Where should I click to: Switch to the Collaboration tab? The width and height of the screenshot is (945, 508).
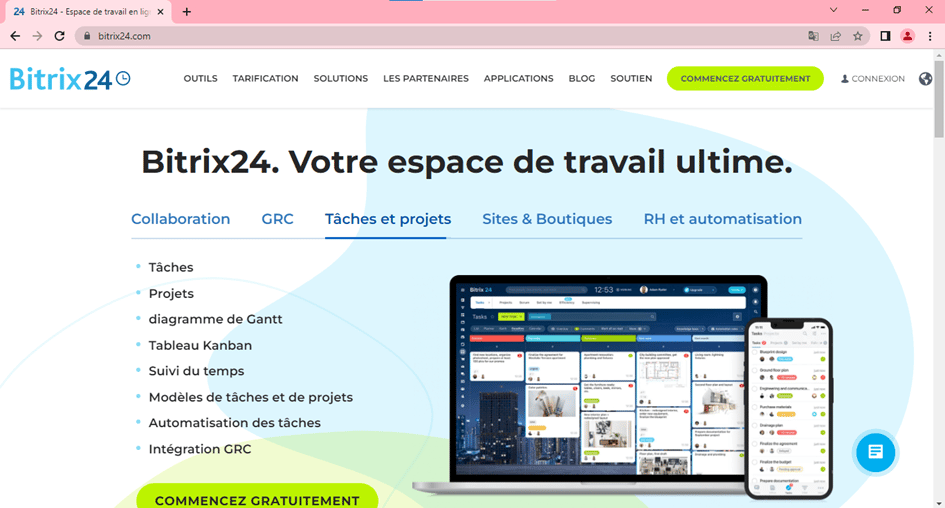pos(180,219)
